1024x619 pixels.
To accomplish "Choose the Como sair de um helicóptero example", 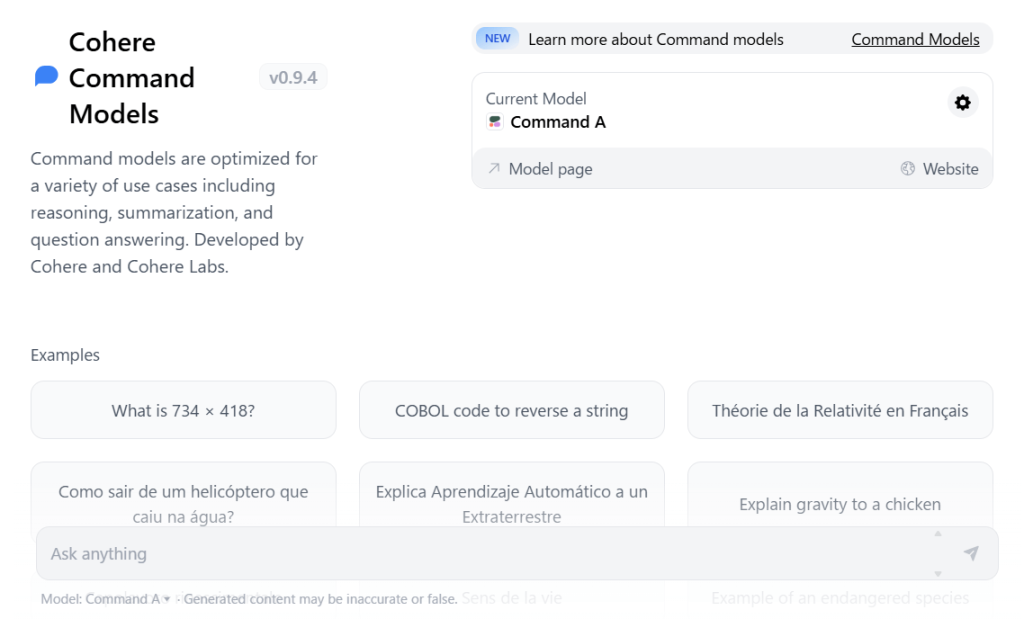I will (183, 492).
